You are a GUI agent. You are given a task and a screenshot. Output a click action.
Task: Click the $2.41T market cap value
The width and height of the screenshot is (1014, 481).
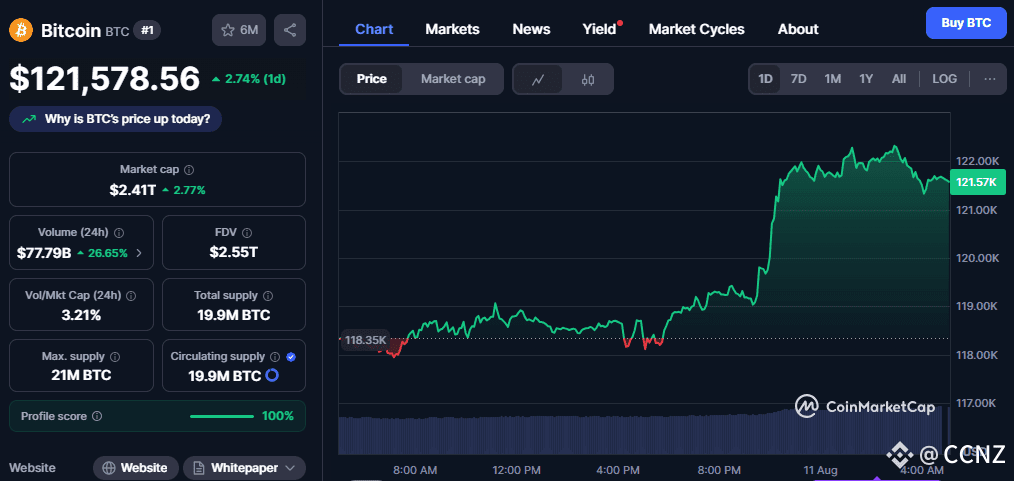coord(133,190)
